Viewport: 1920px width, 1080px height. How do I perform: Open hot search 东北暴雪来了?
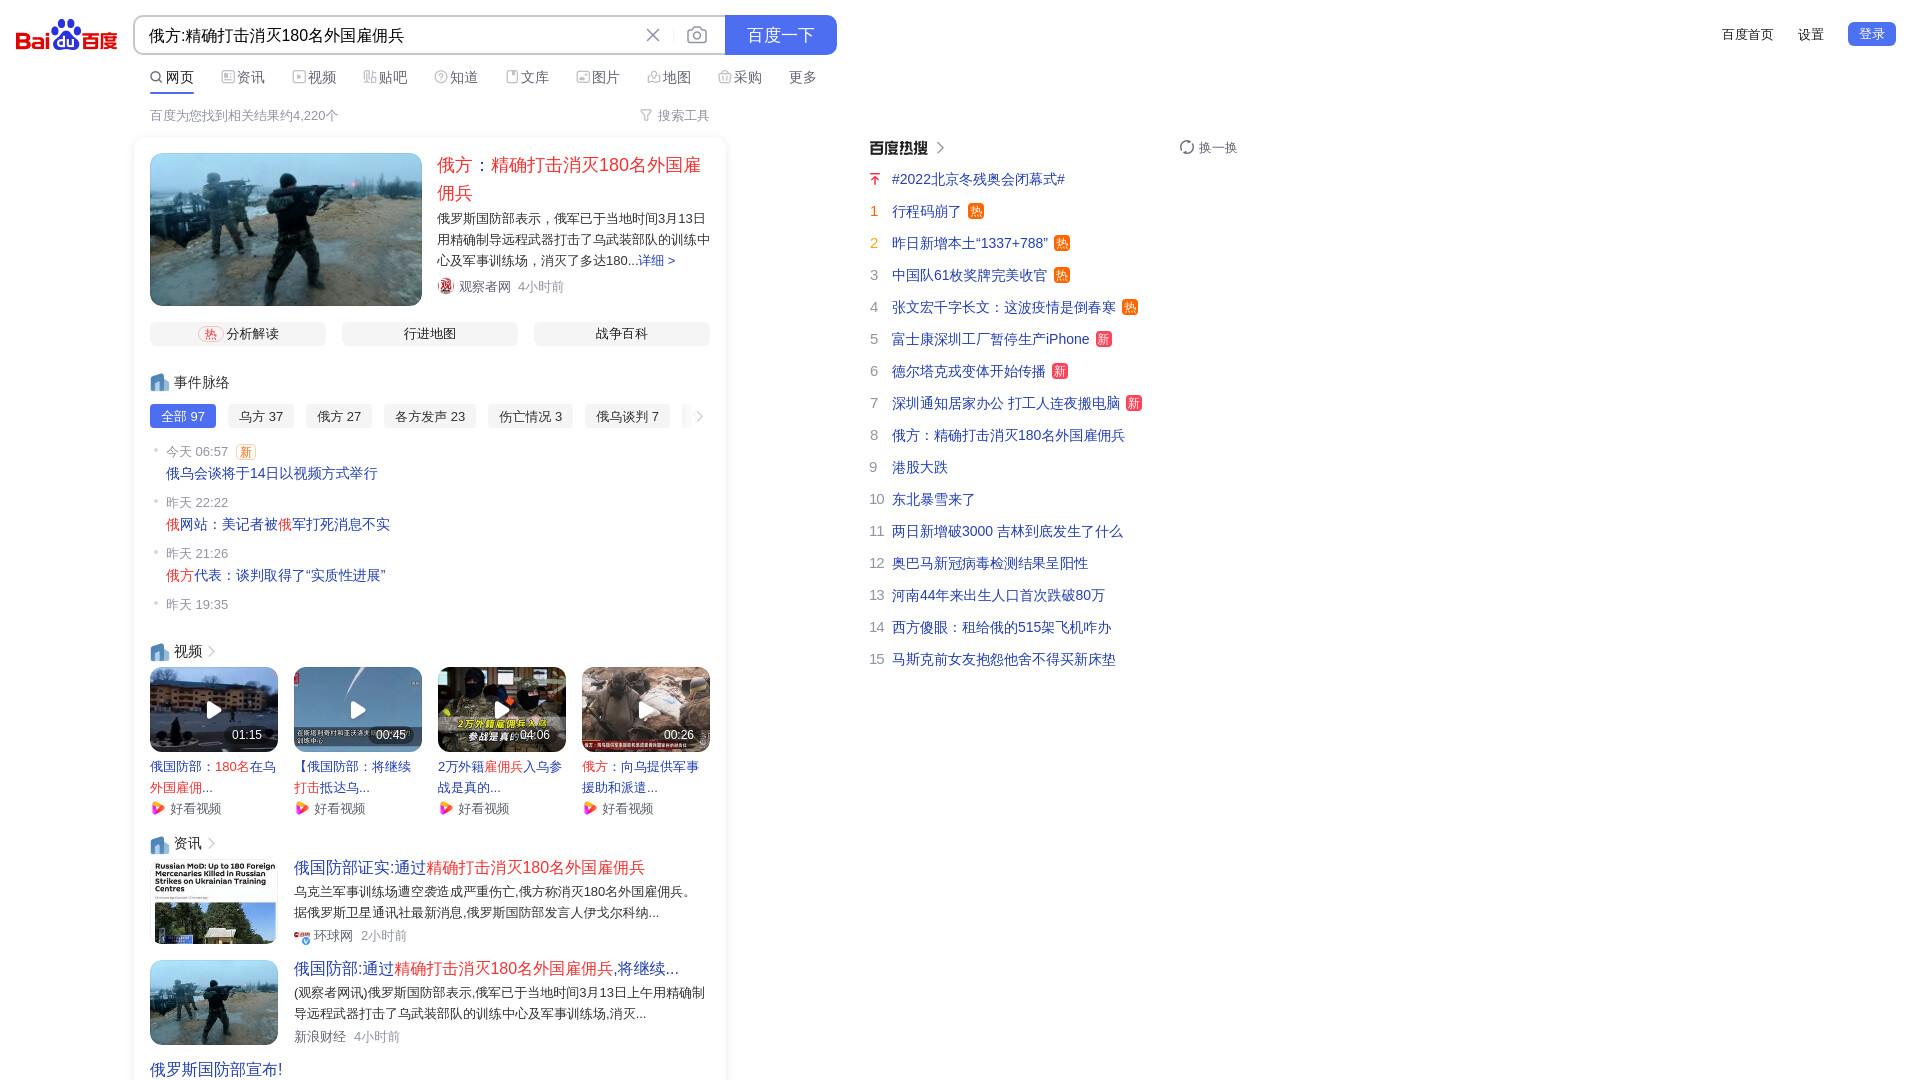point(933,499)
